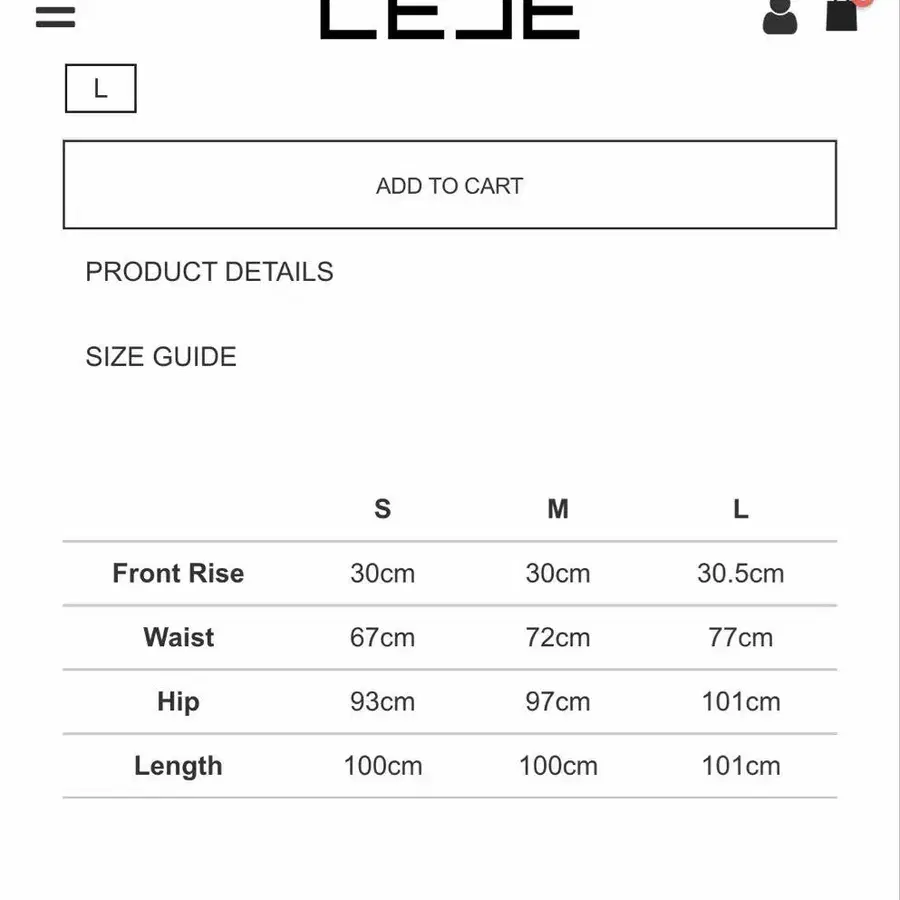The width and height of the screenshot is (900, 900).
Task: Click ADD TO CART button
Action: click(449, 185)
